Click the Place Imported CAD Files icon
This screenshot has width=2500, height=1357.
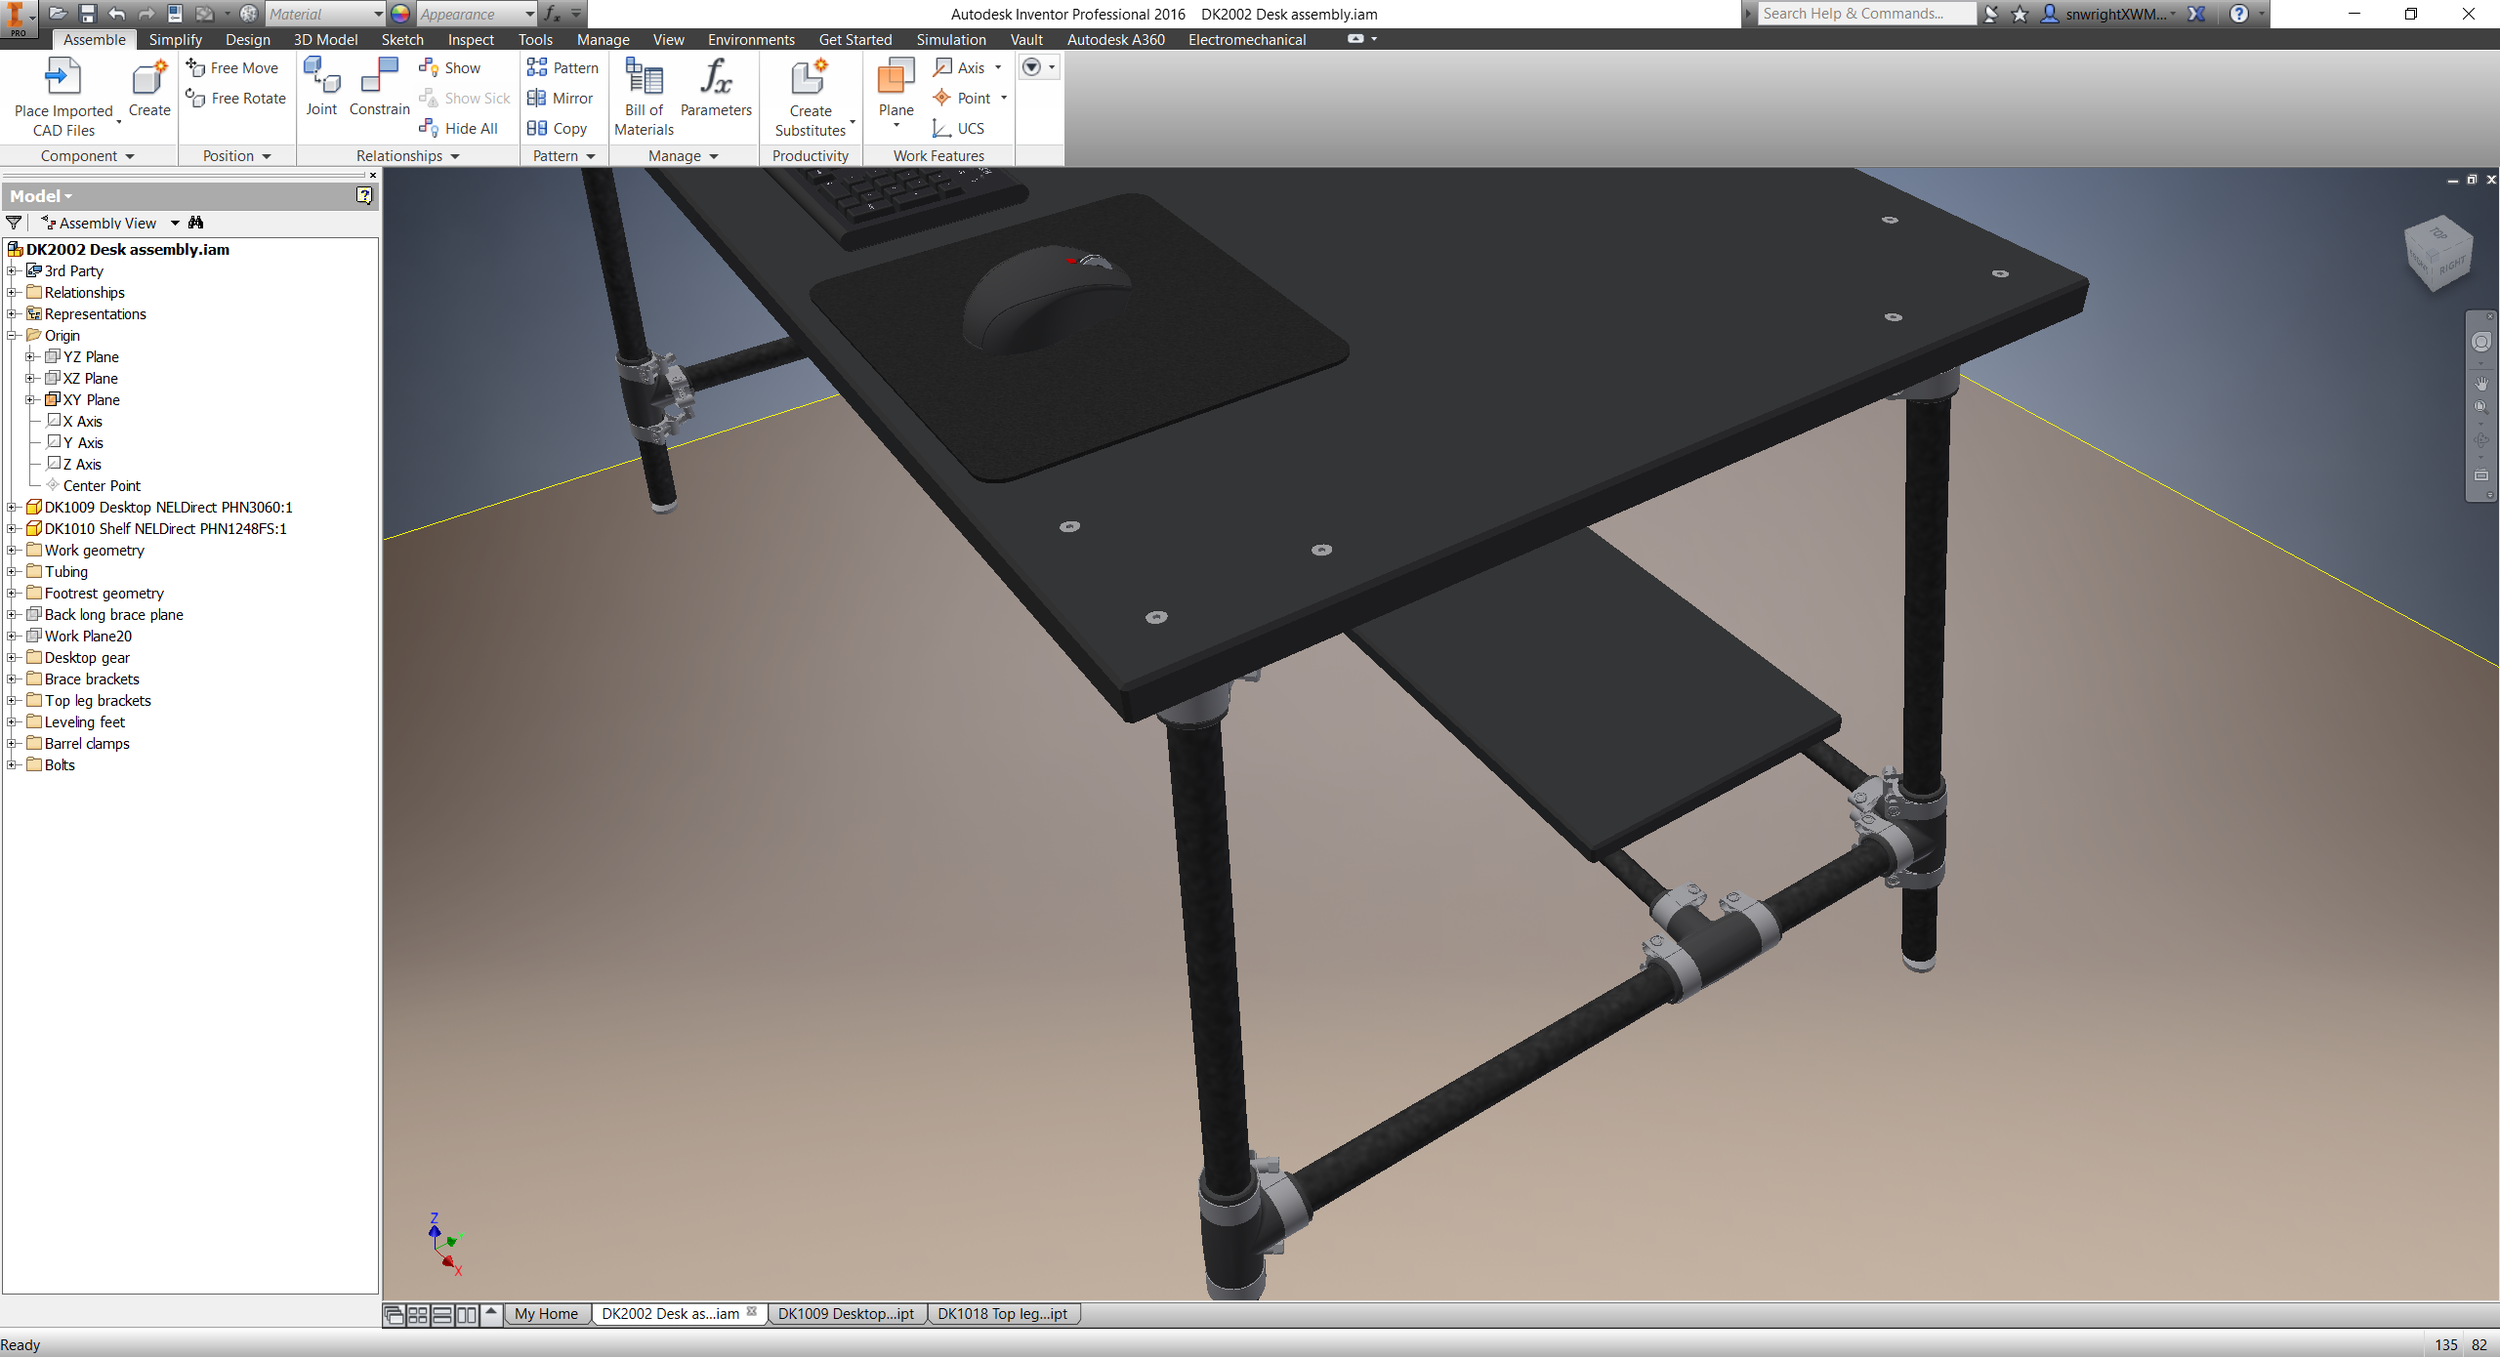pyautogui.click(x=63, y=78)
